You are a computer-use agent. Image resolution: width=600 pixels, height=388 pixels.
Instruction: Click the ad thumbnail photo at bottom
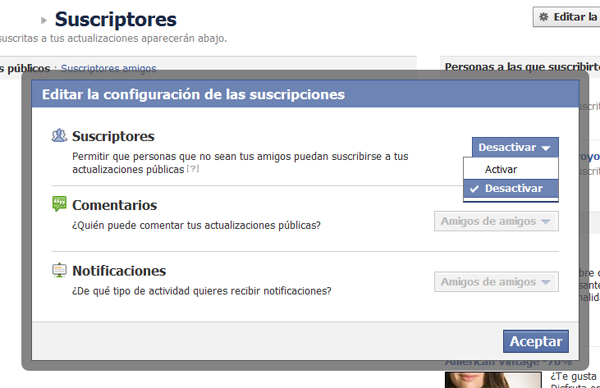click(493, 380)
